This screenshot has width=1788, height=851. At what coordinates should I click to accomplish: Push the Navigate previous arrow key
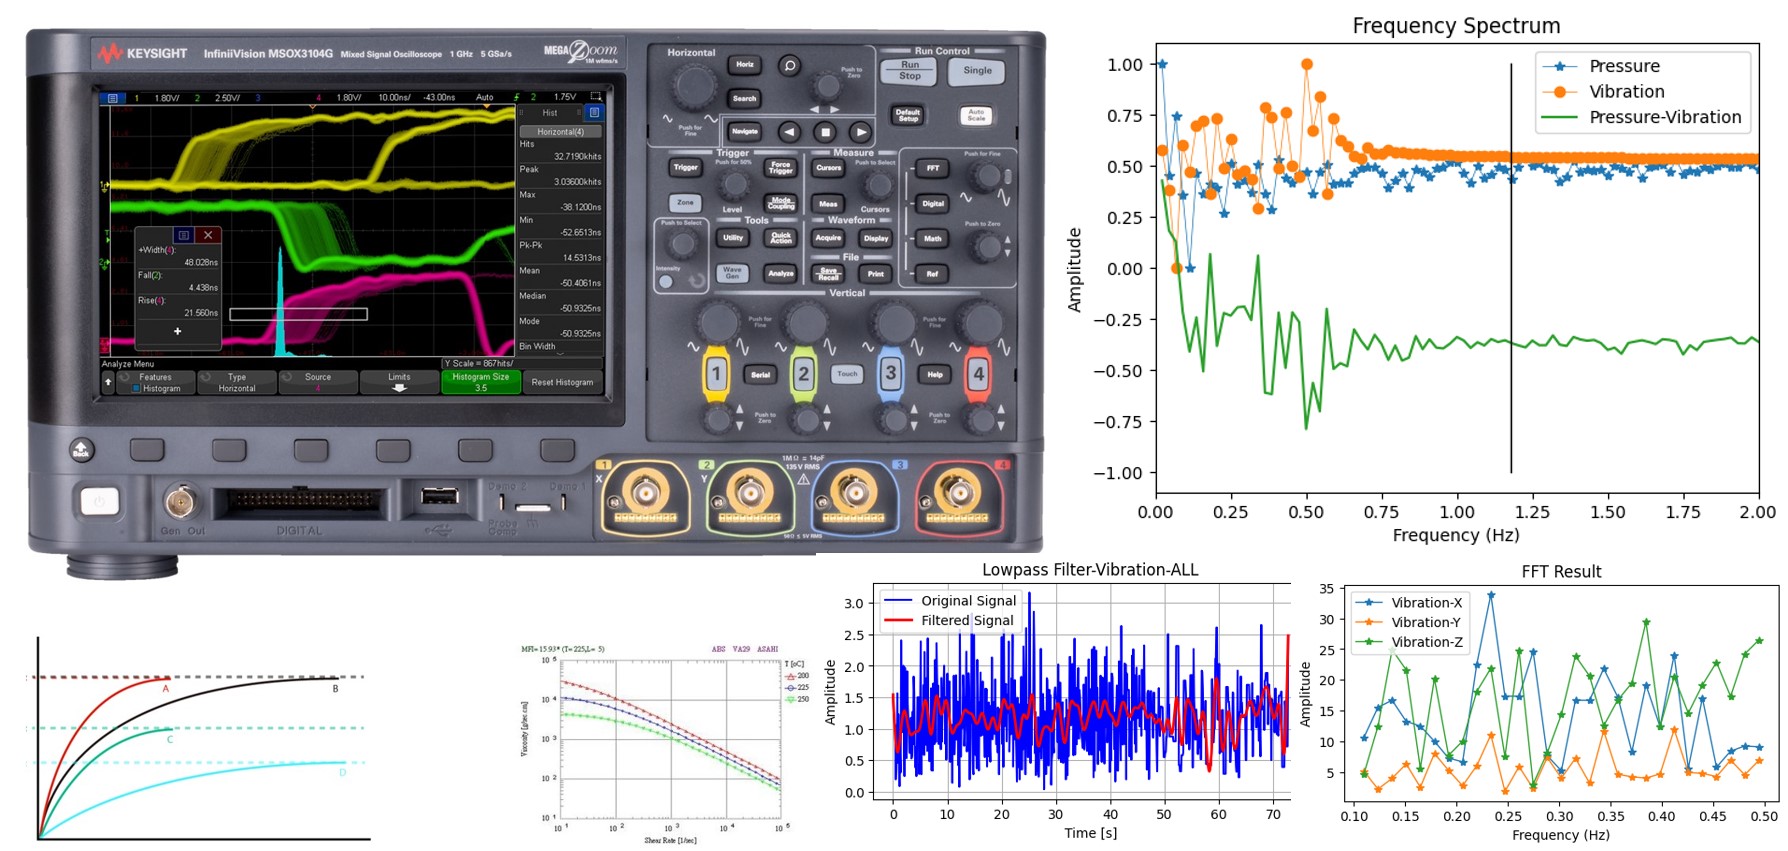tap(789, 132)
